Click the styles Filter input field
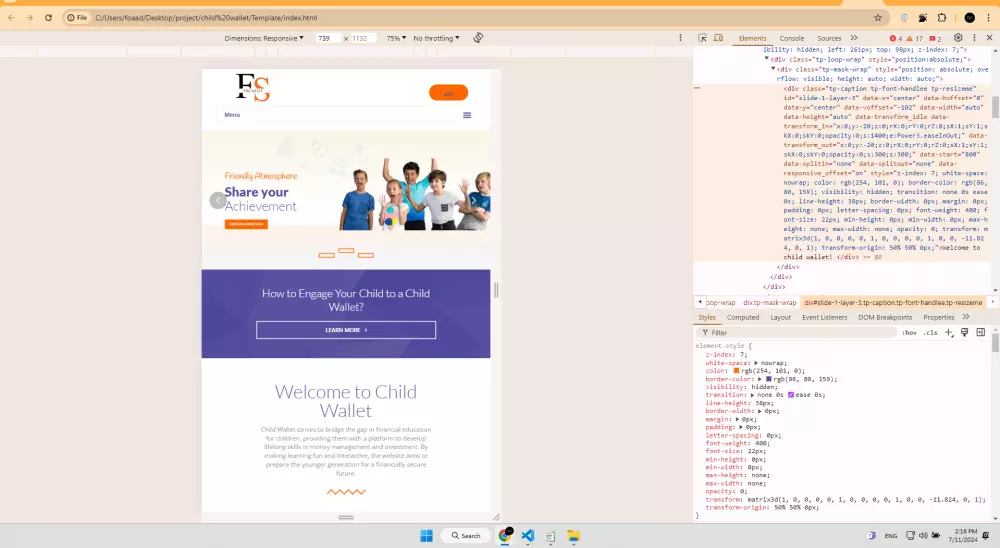1000x548 pixels. click(x=797, y=332)
